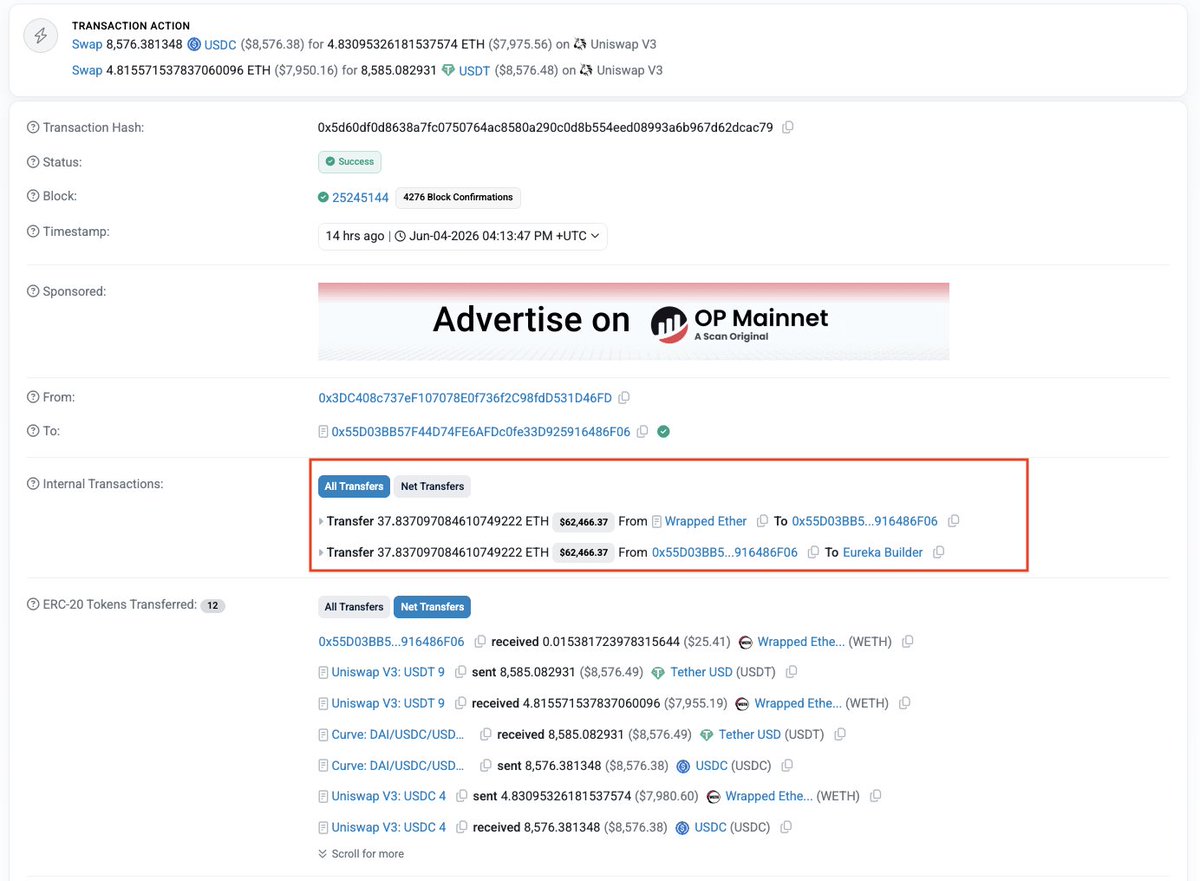The image size is (1200, 881).
Task: Click Swap link in the 8,576.381348 USDC action
Action: click(x=87, y=45)
